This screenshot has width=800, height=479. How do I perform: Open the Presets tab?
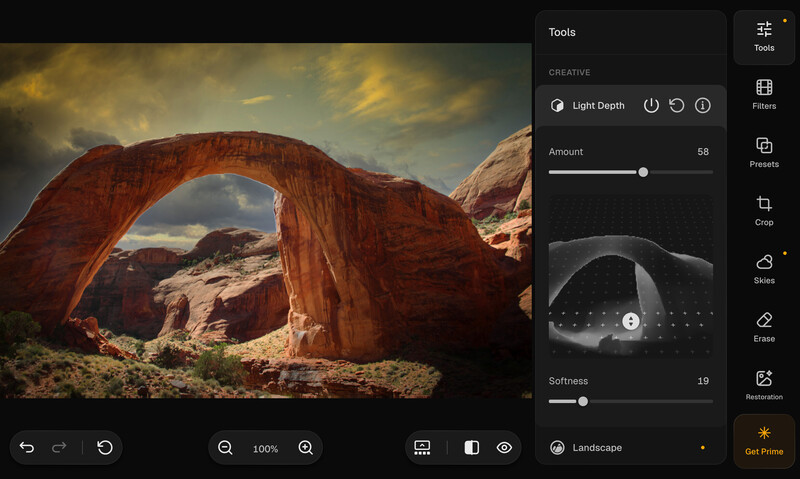764,153
